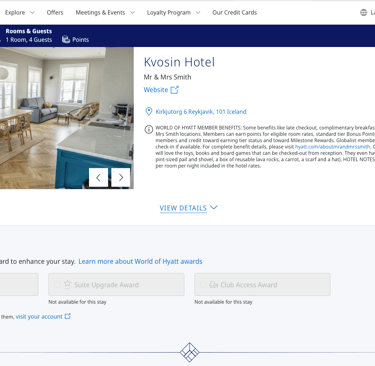Show previous hotel photo
375x366 pixels.
click(98, 177)
